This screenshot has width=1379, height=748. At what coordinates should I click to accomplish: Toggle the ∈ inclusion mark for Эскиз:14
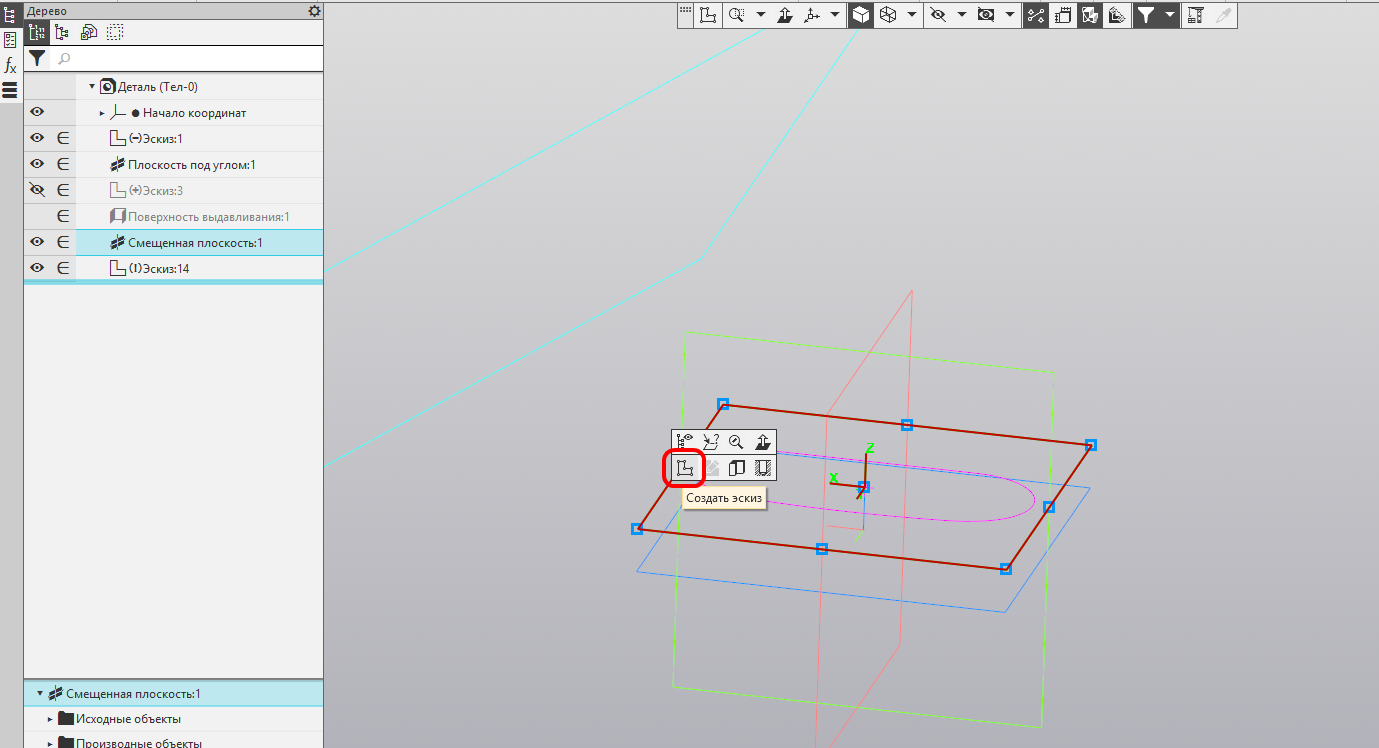(x=62, y=268)
